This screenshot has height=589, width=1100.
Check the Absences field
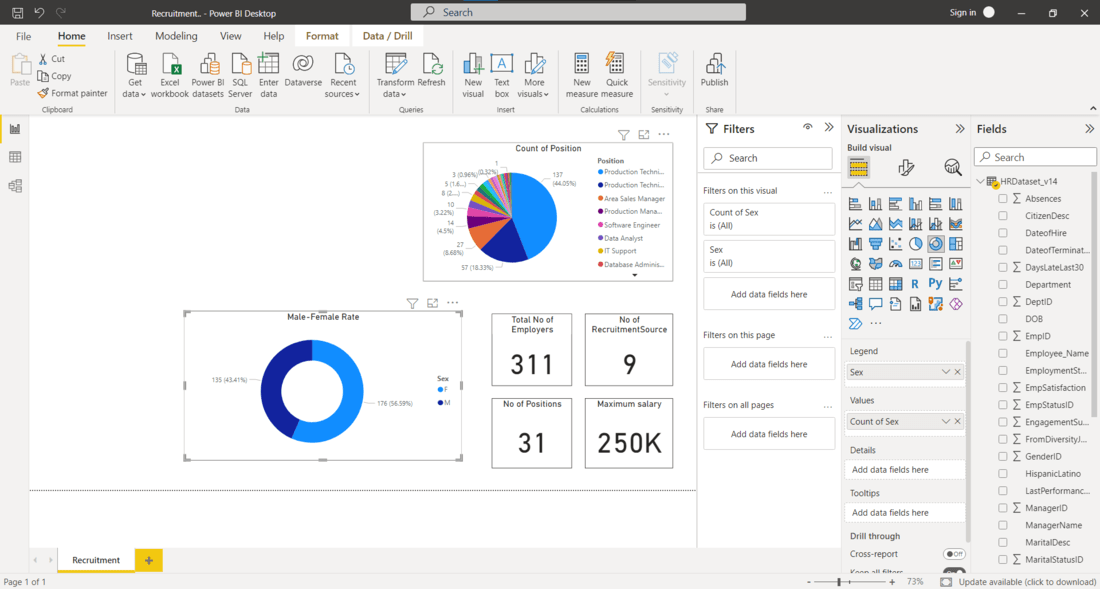click(x=1002, y=198)
